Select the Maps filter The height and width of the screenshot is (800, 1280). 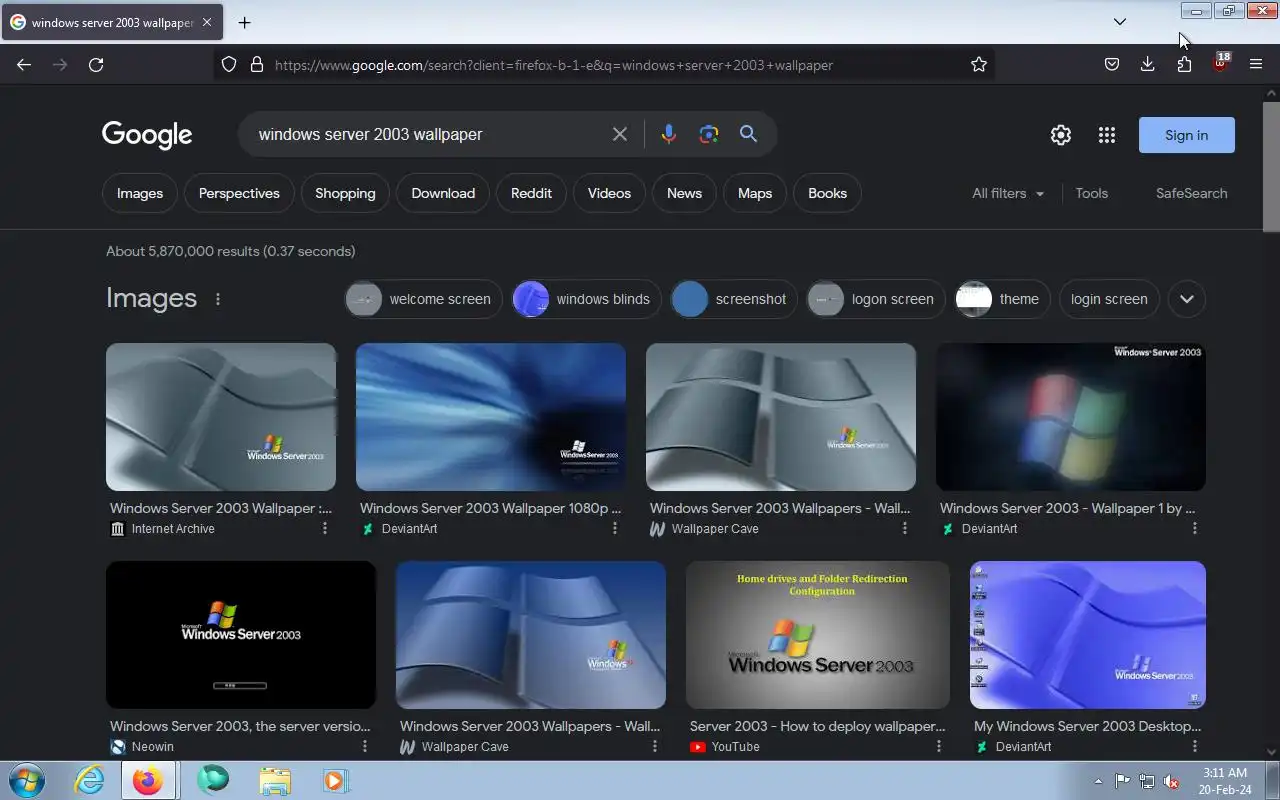(755, 193)
